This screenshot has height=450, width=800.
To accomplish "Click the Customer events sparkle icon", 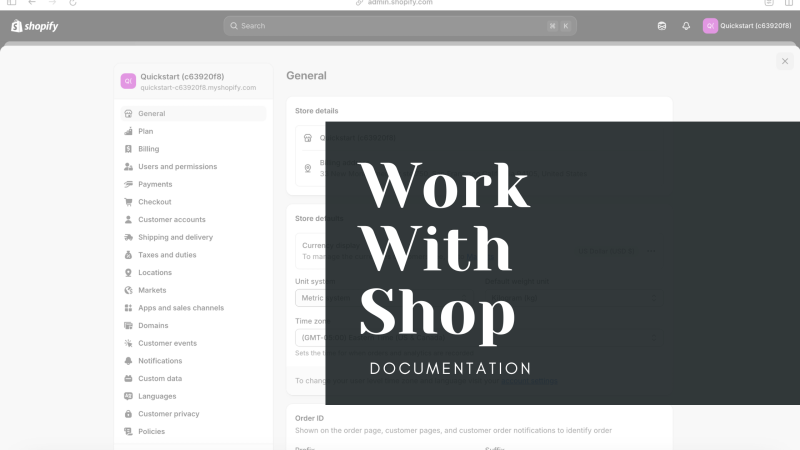I will [128, 343].
